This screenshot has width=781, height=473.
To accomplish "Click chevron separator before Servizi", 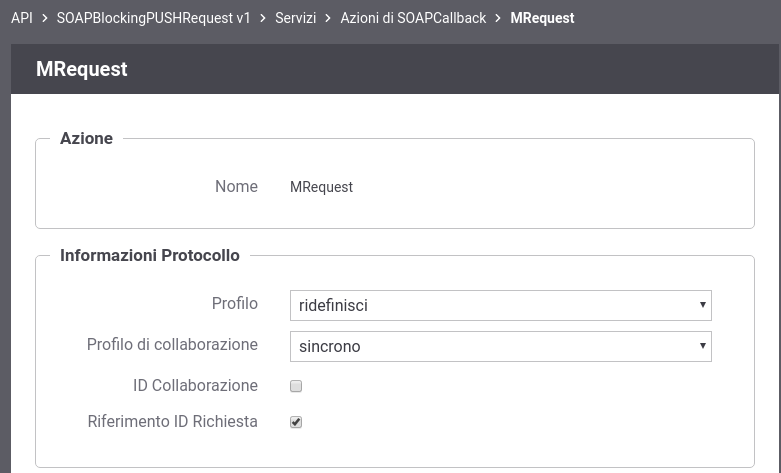I will click(263, 18).
